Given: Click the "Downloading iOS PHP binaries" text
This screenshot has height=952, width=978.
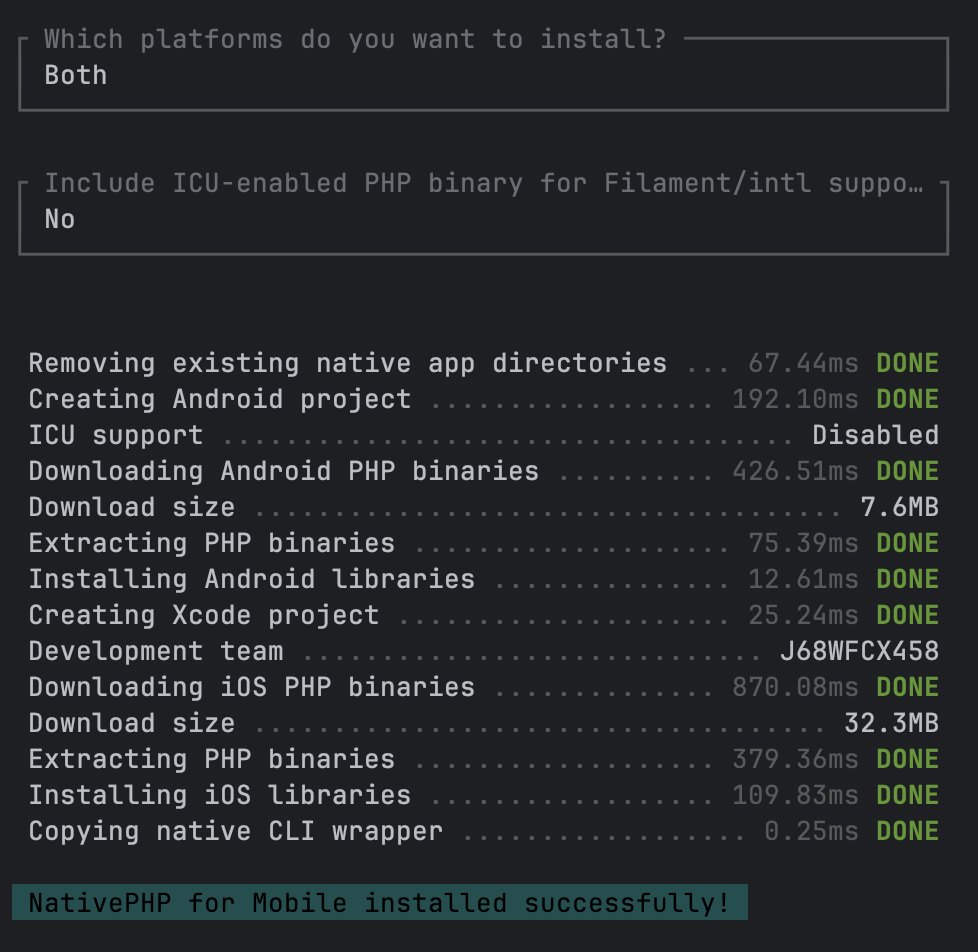Looking at the screenshot, I should pyautogui.click(x=251, y=687).
